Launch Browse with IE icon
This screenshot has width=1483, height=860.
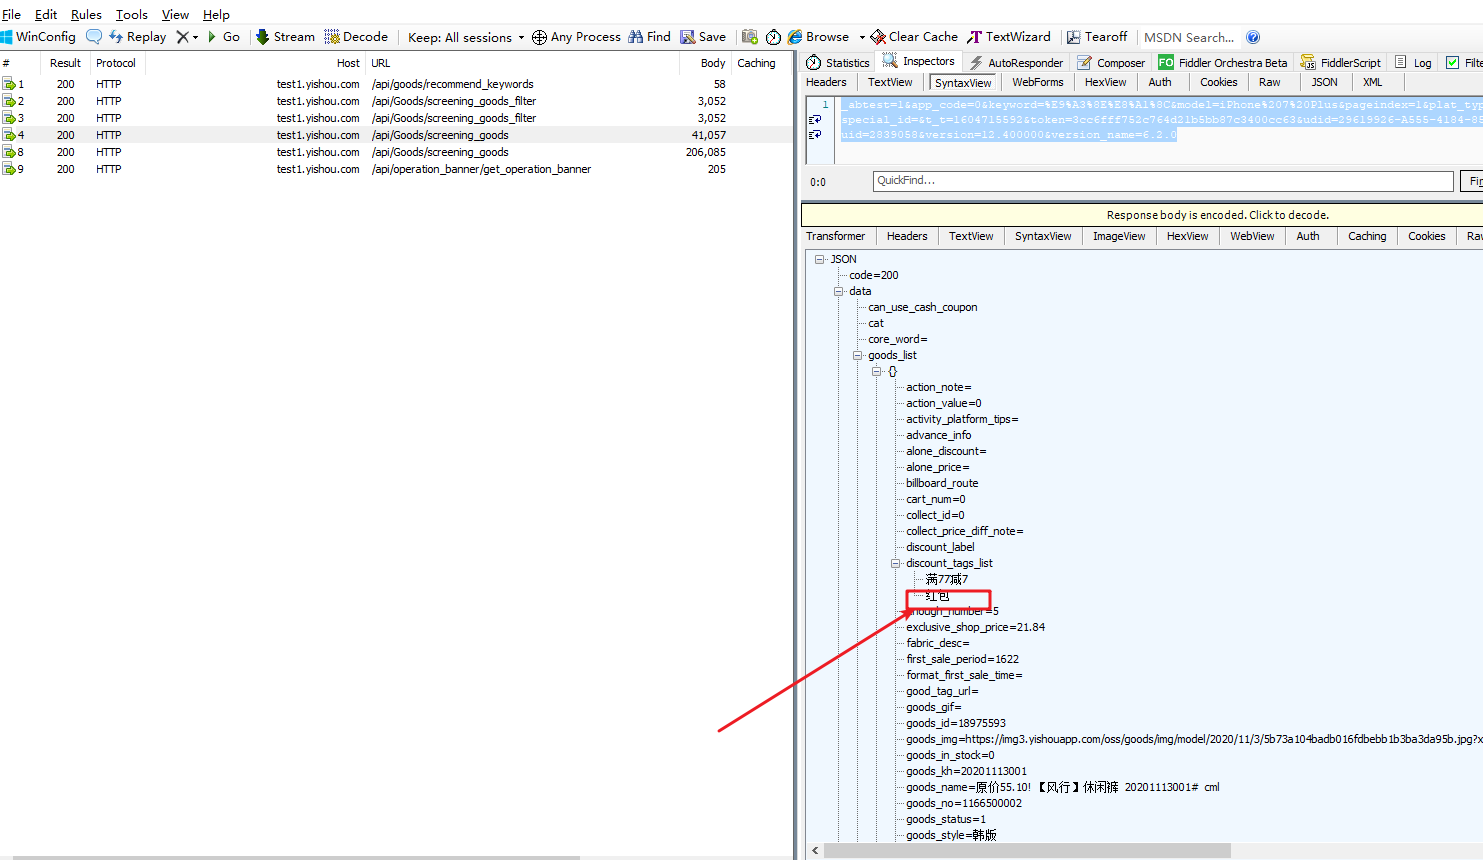[x=818, y=37]
